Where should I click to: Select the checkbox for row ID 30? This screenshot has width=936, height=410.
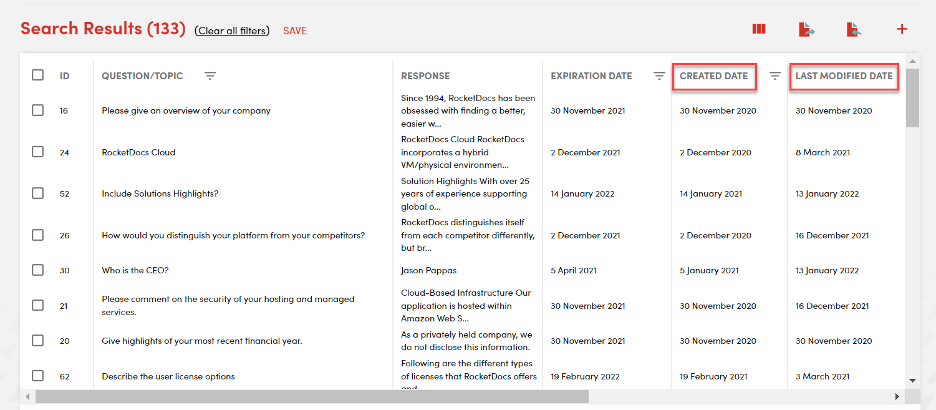tap(38, 270)
